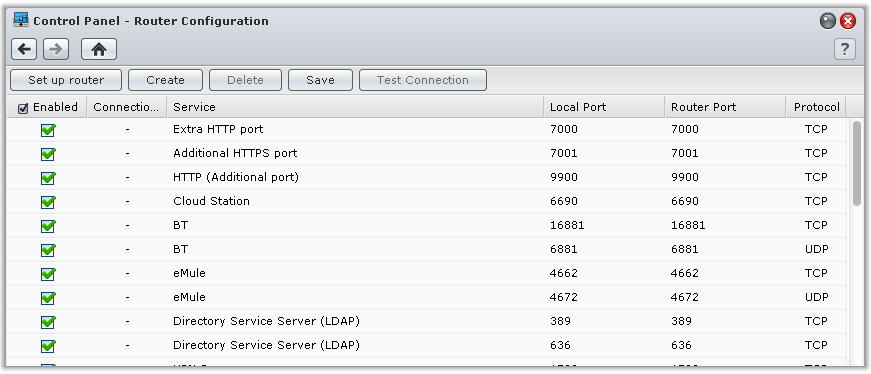Click the Set up router button
This screenshot has width=871, height=374.
66,80
